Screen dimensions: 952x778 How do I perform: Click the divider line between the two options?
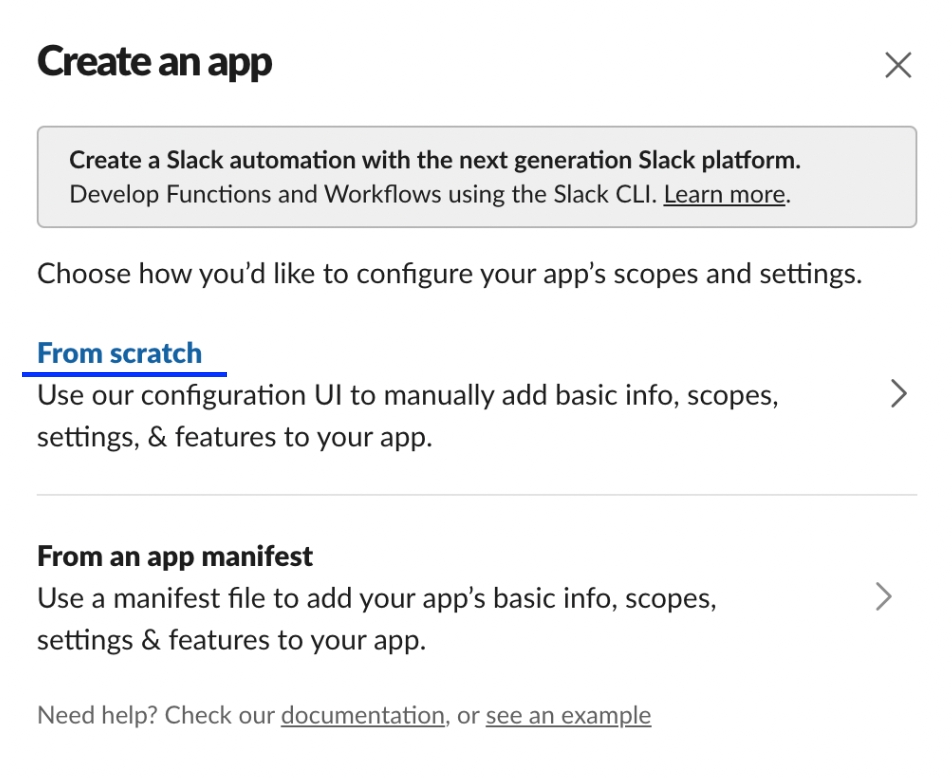click(x=476, y=495)
